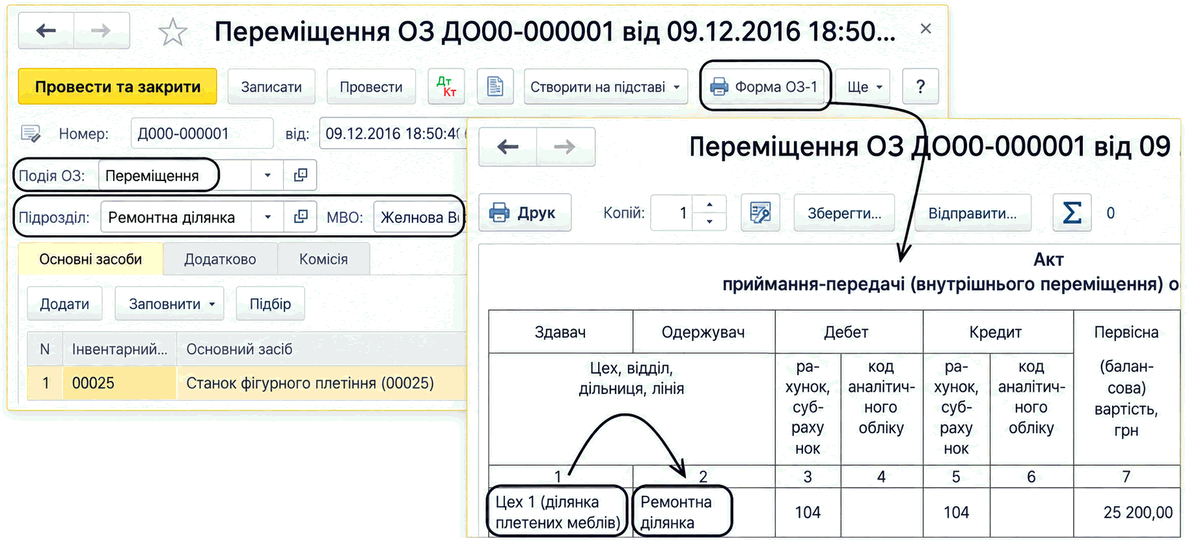Open the Подія ОЗ item form icon
1187x554 pixels.
click(x=301, y=176)
